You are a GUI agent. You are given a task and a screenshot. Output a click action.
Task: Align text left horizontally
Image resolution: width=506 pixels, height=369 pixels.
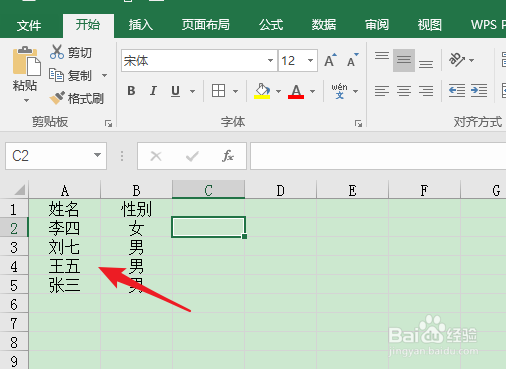[382, 91]
